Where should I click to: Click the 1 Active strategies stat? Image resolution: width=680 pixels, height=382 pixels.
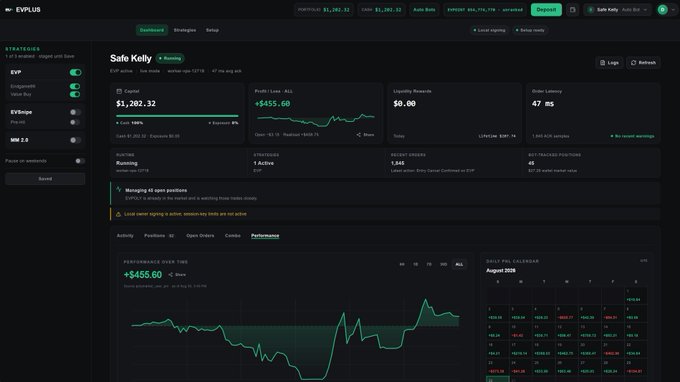tap(264, 163)
